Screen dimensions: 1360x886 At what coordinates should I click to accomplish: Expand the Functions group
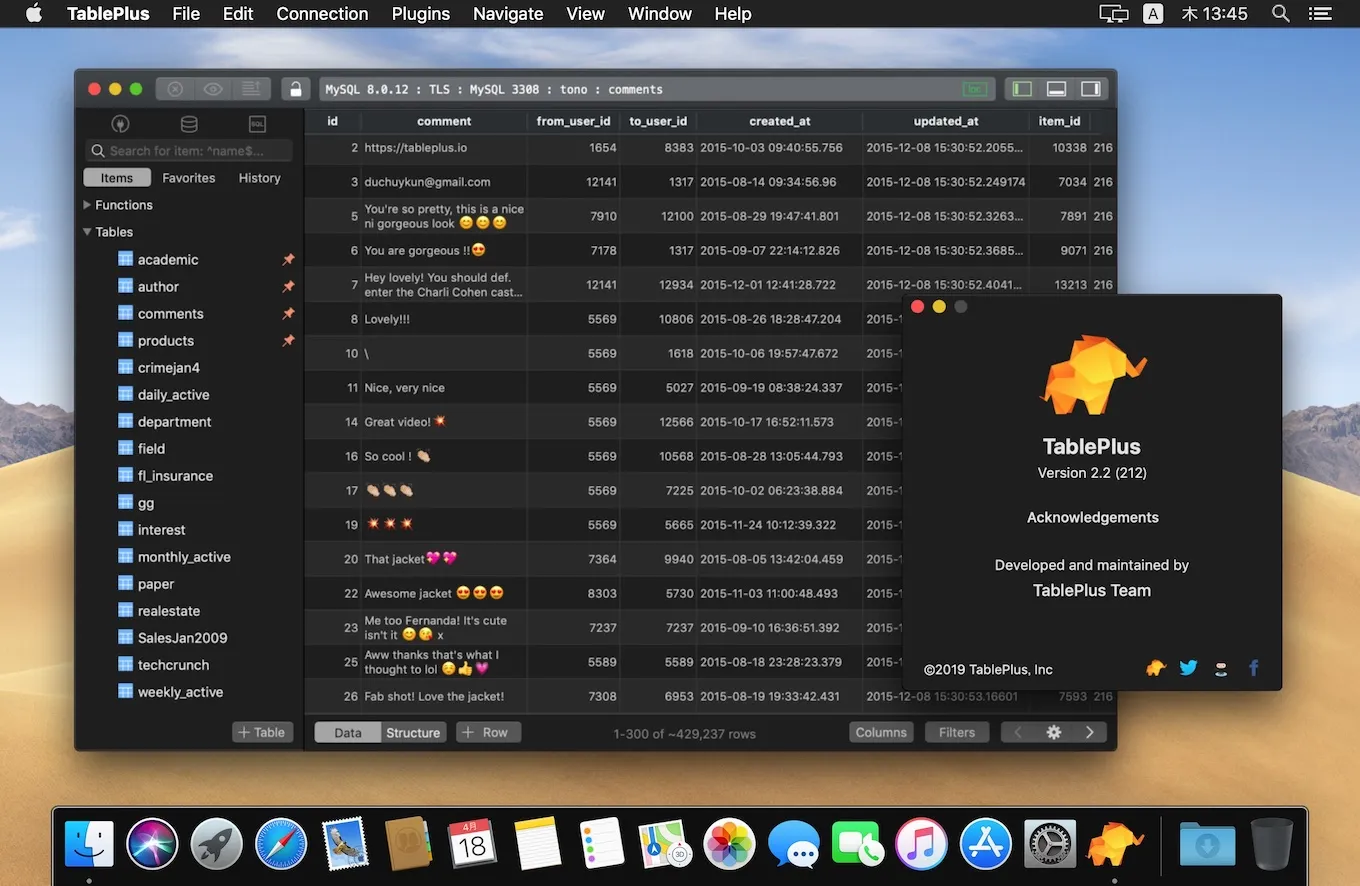(87, 205)
